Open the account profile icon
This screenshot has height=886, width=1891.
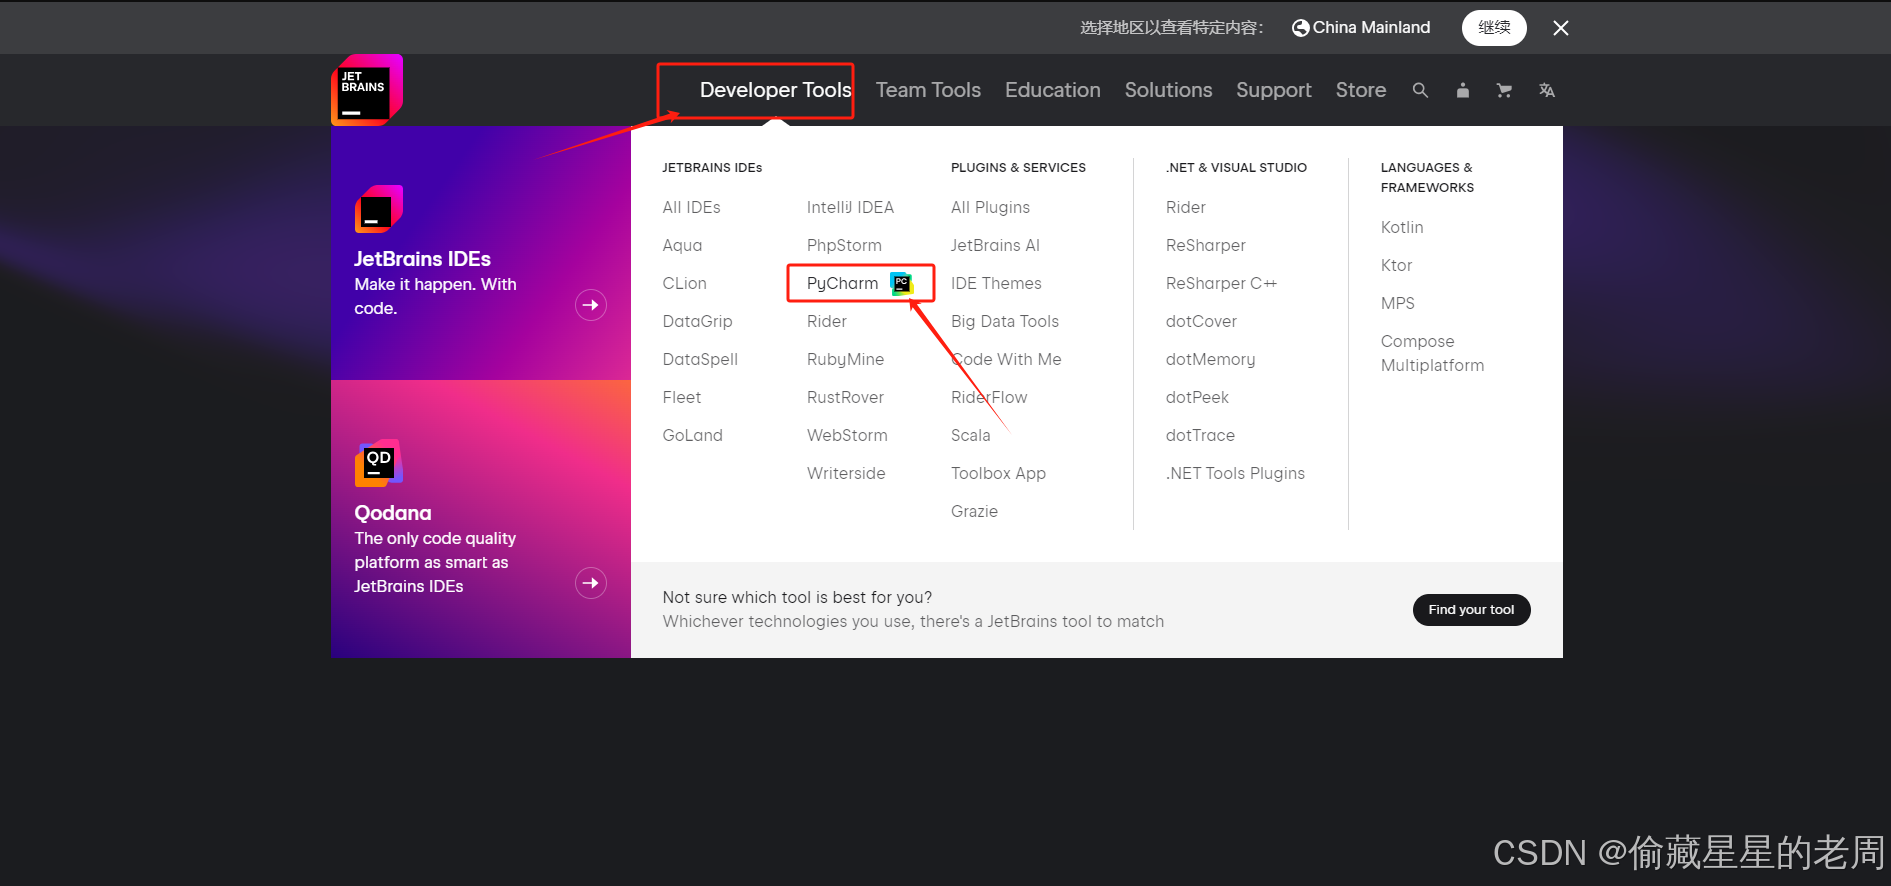1462,90
